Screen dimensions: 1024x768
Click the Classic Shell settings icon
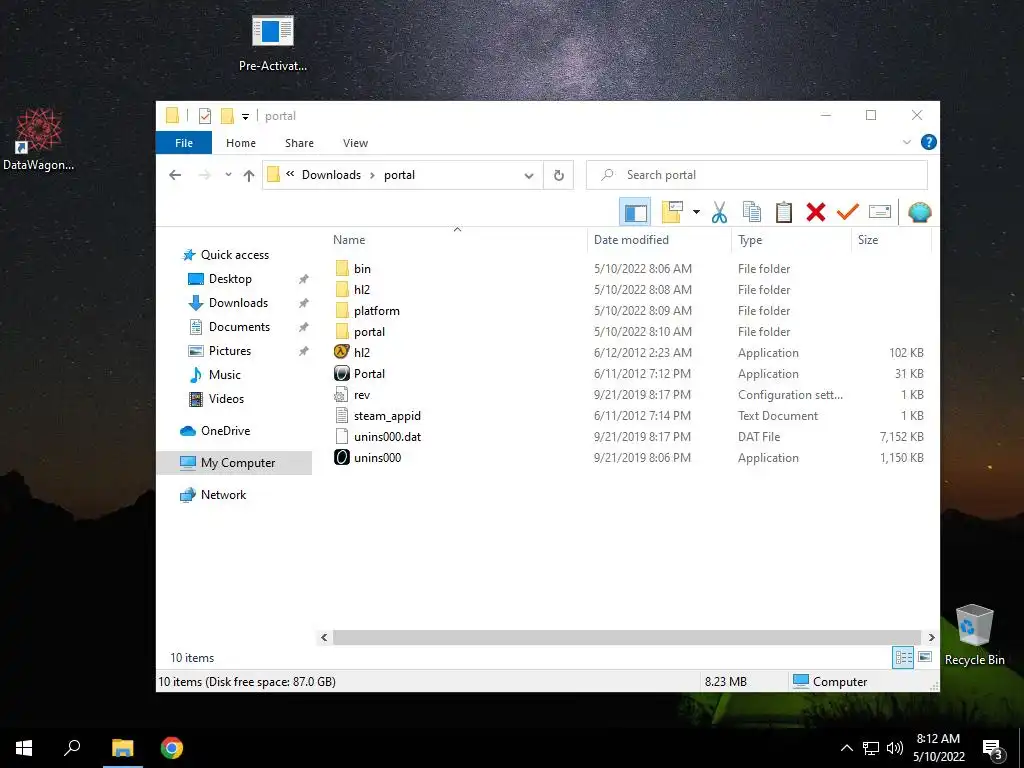coord(920,212)
